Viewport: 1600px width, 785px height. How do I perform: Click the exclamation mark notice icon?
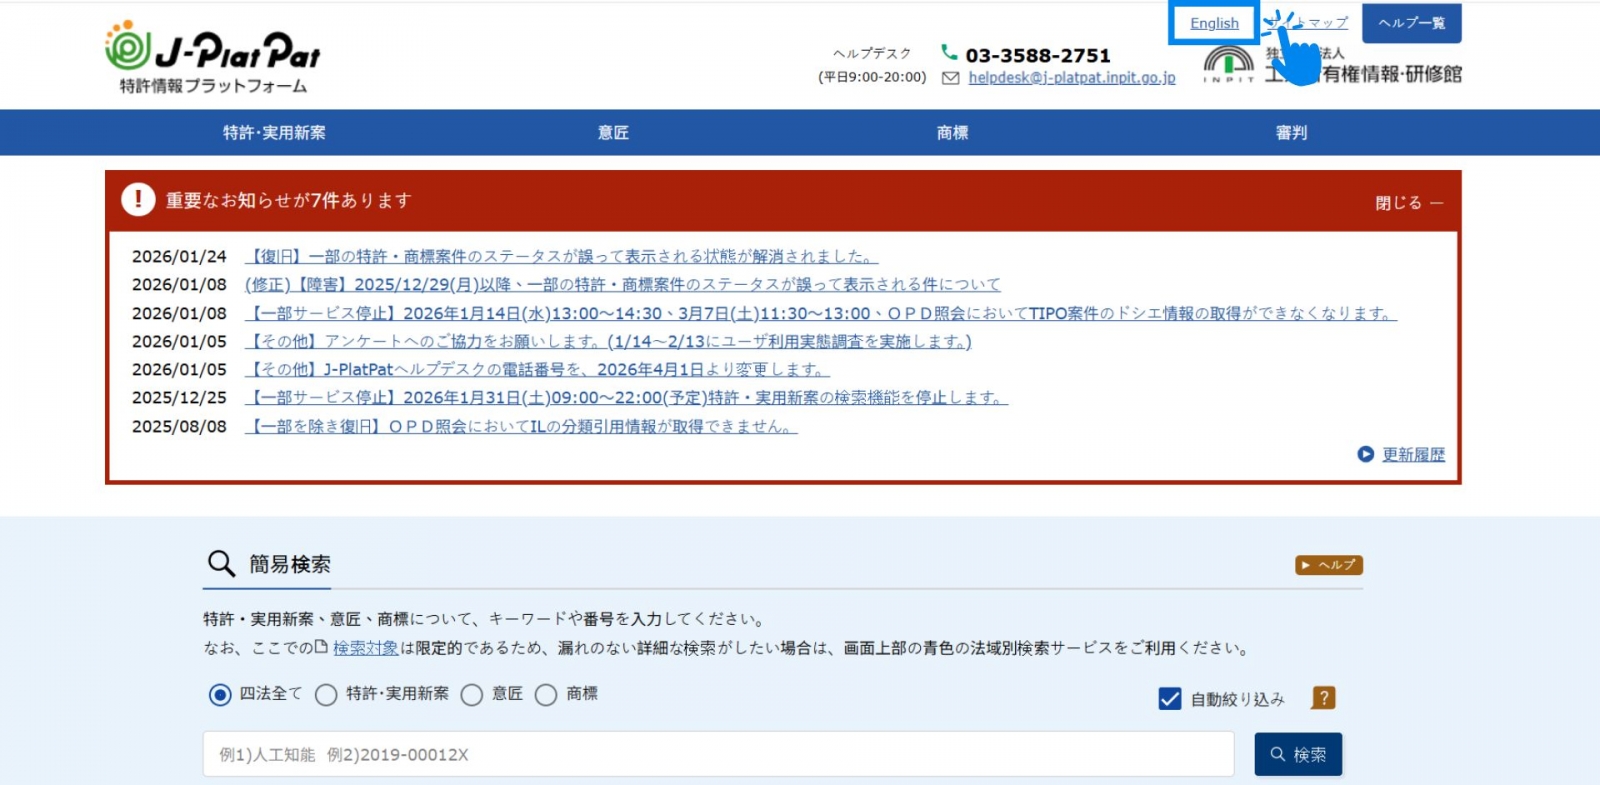[138, 200]
